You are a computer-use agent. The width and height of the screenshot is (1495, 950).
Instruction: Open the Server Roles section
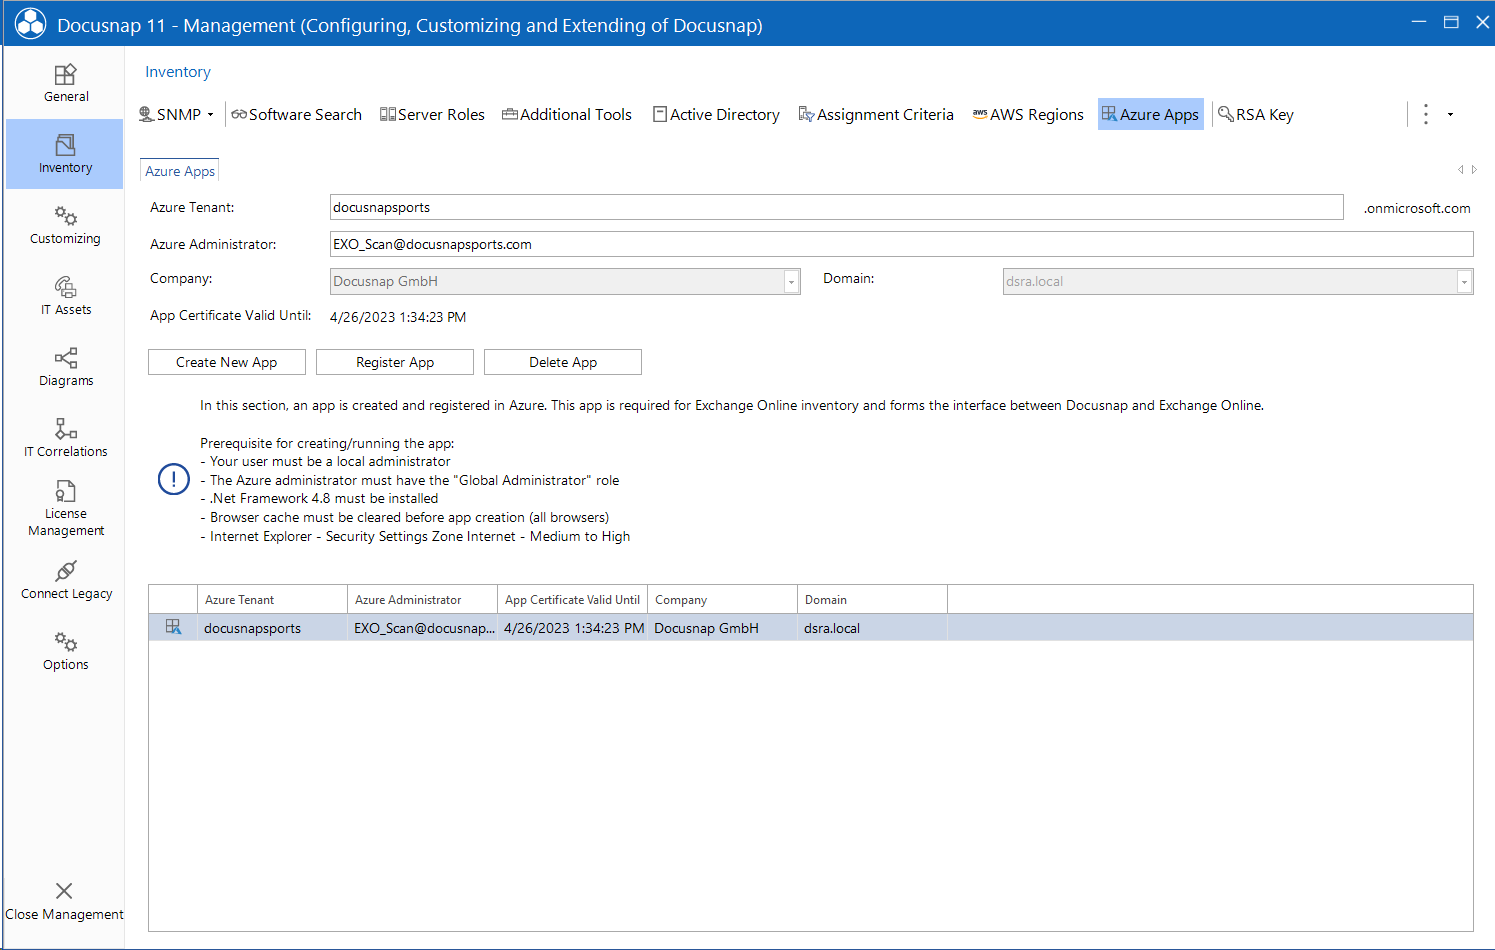coord(432,114)
